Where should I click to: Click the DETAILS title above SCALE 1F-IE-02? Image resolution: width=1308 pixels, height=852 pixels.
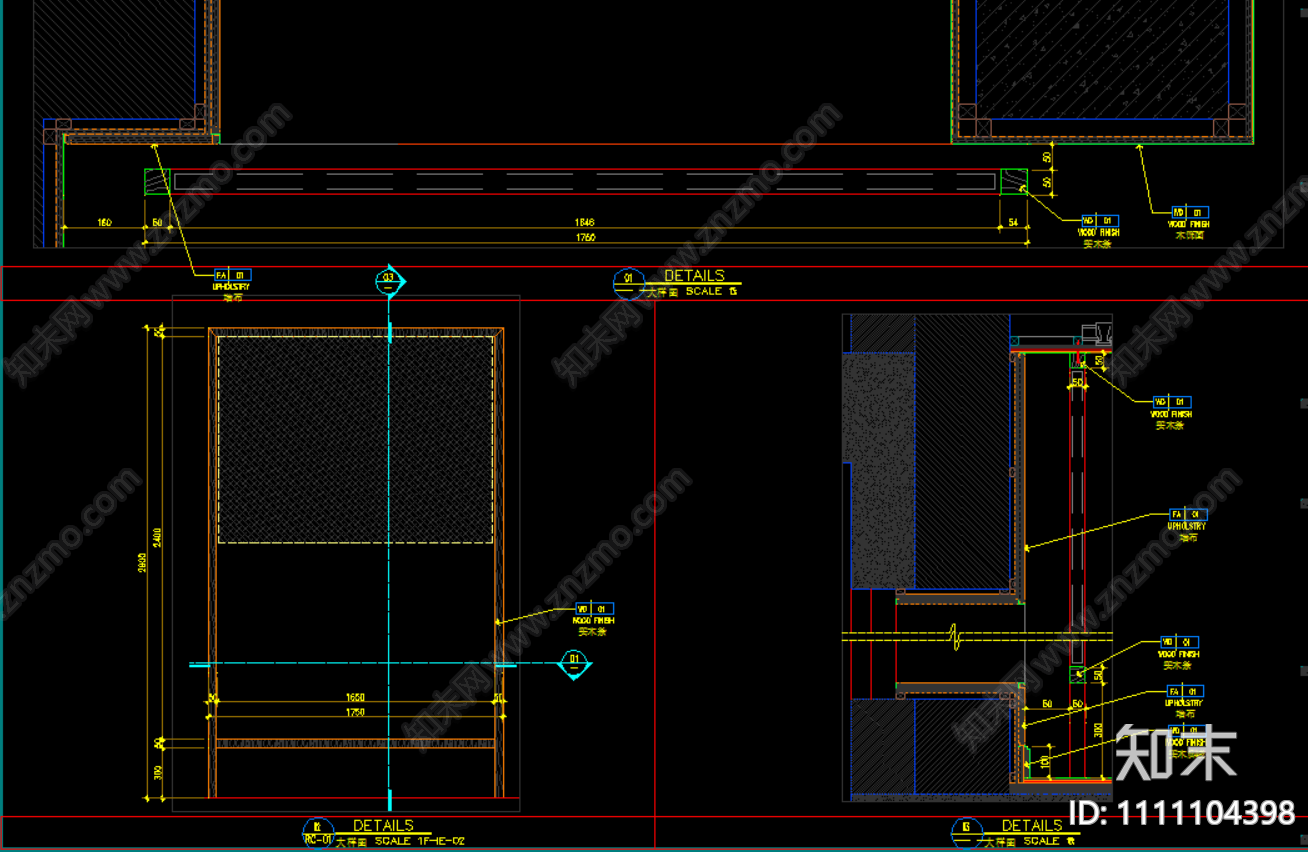[x=383, y=826]
